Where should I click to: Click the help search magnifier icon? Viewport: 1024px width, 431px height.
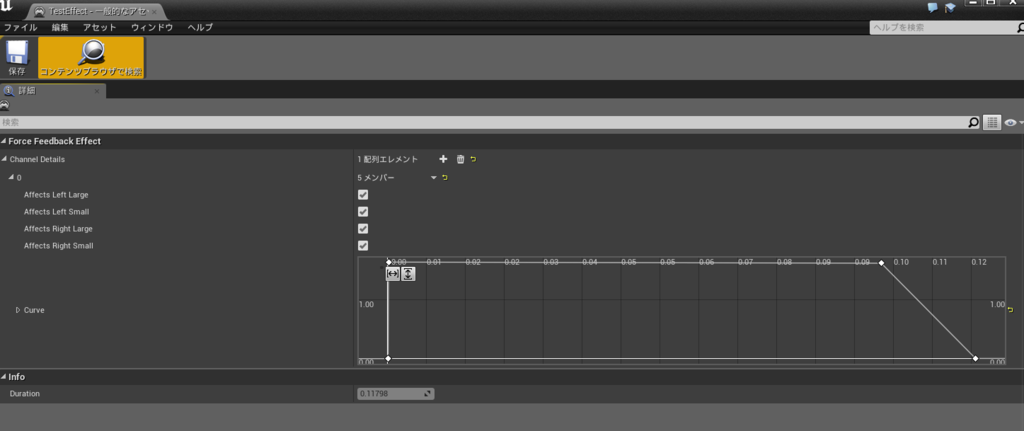point(1020,27)
